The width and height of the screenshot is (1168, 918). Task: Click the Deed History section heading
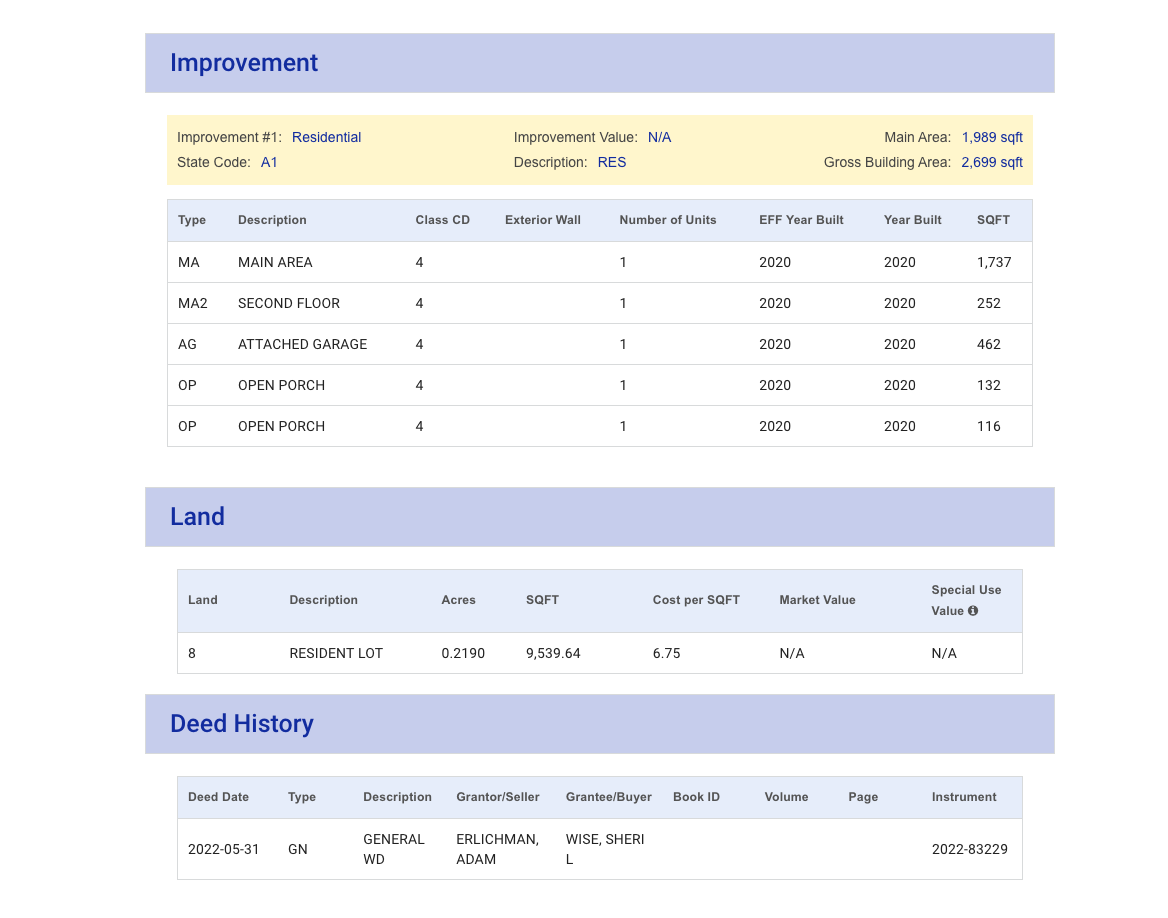(x=242, y=724)
